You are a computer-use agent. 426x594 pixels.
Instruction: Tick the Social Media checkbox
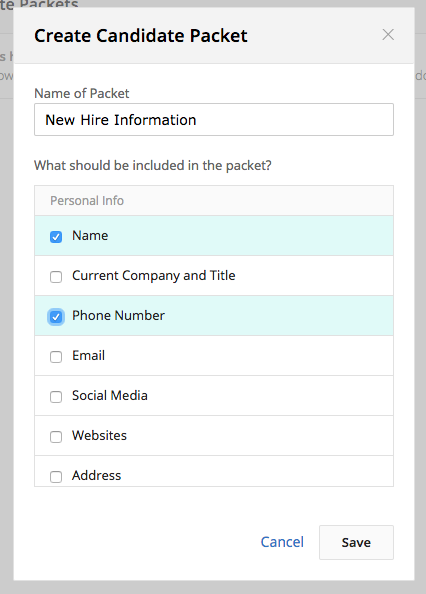(x=56, y=397)
